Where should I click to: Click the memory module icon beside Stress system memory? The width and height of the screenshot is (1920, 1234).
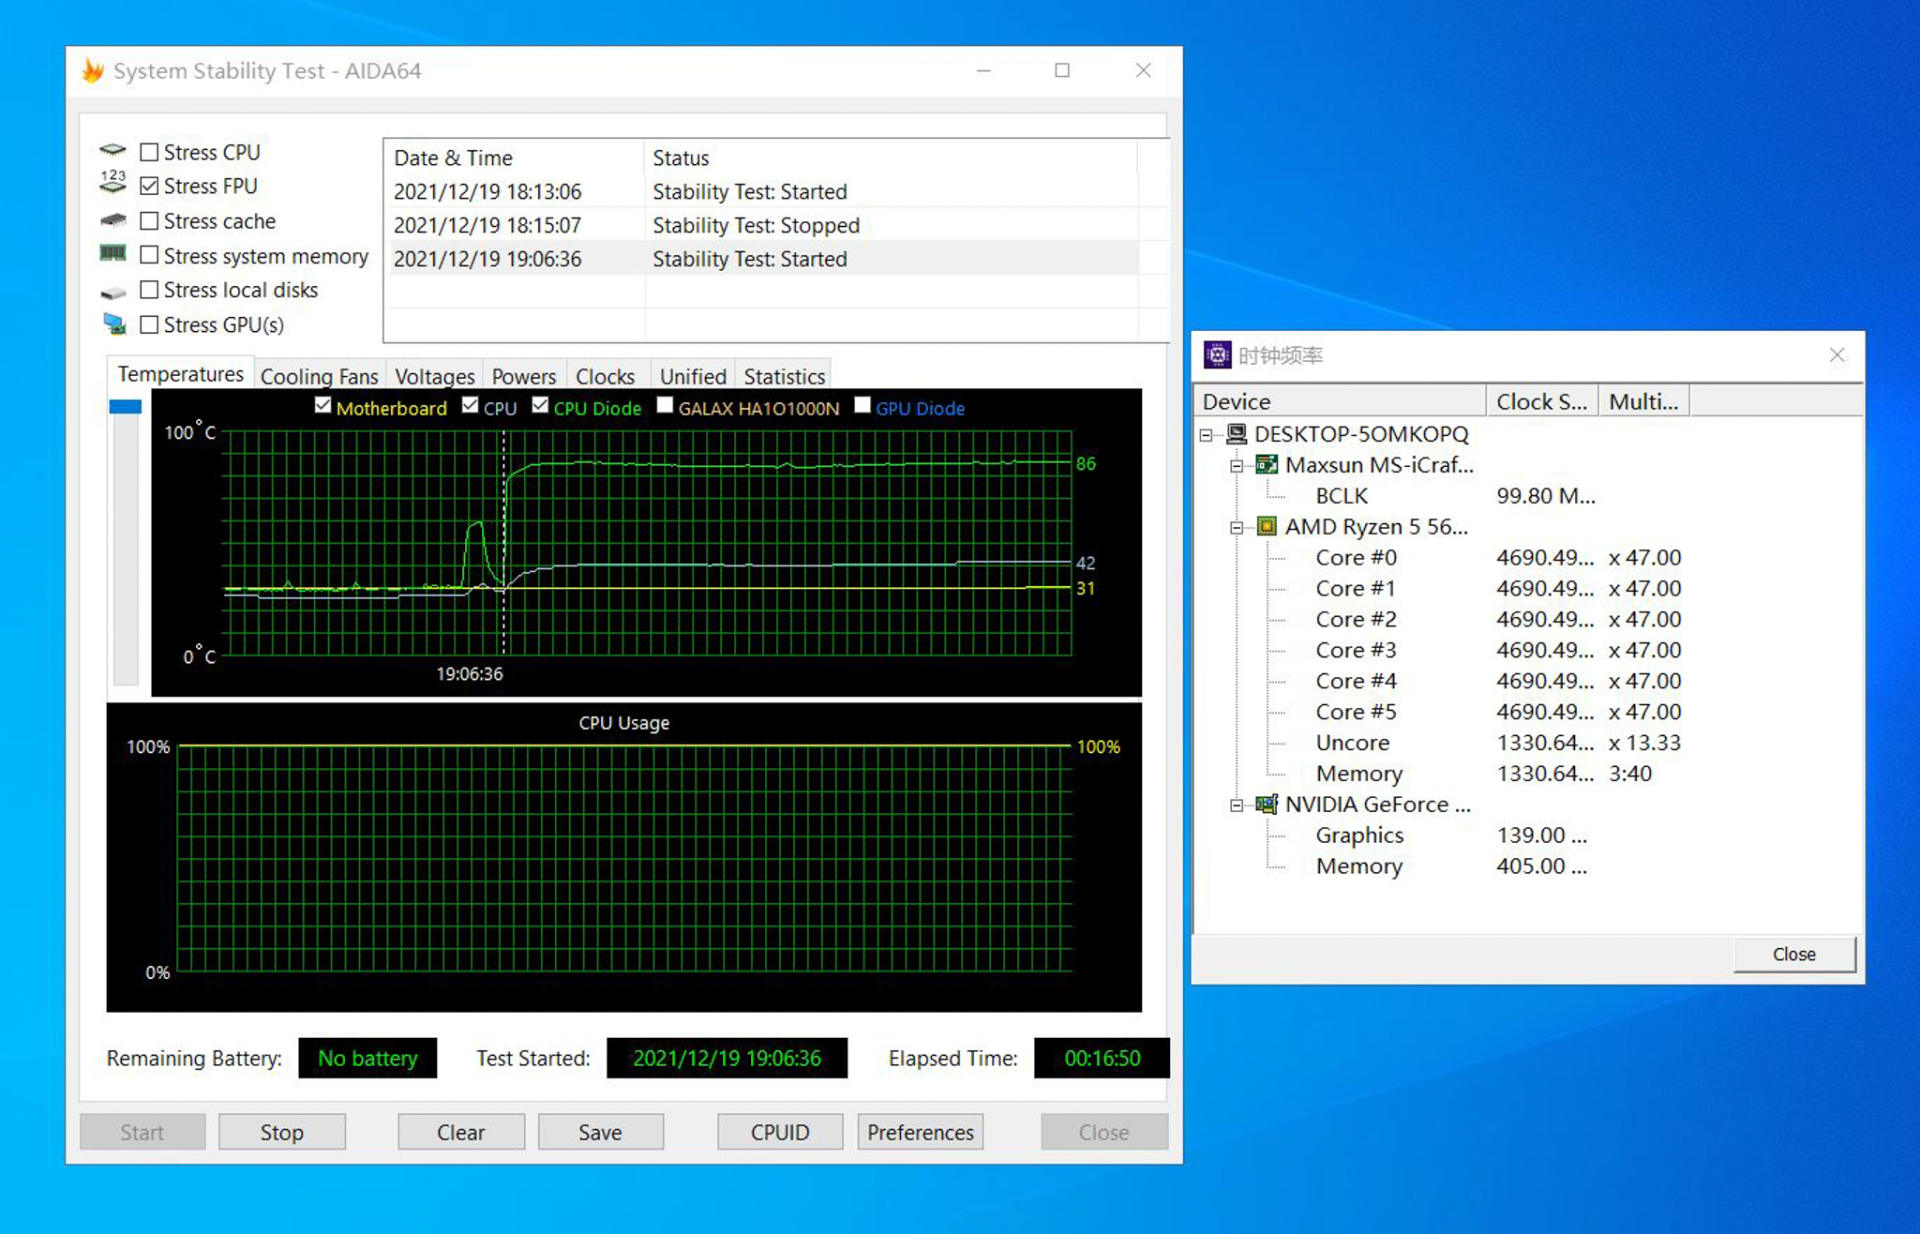click(x=113, y=254)
